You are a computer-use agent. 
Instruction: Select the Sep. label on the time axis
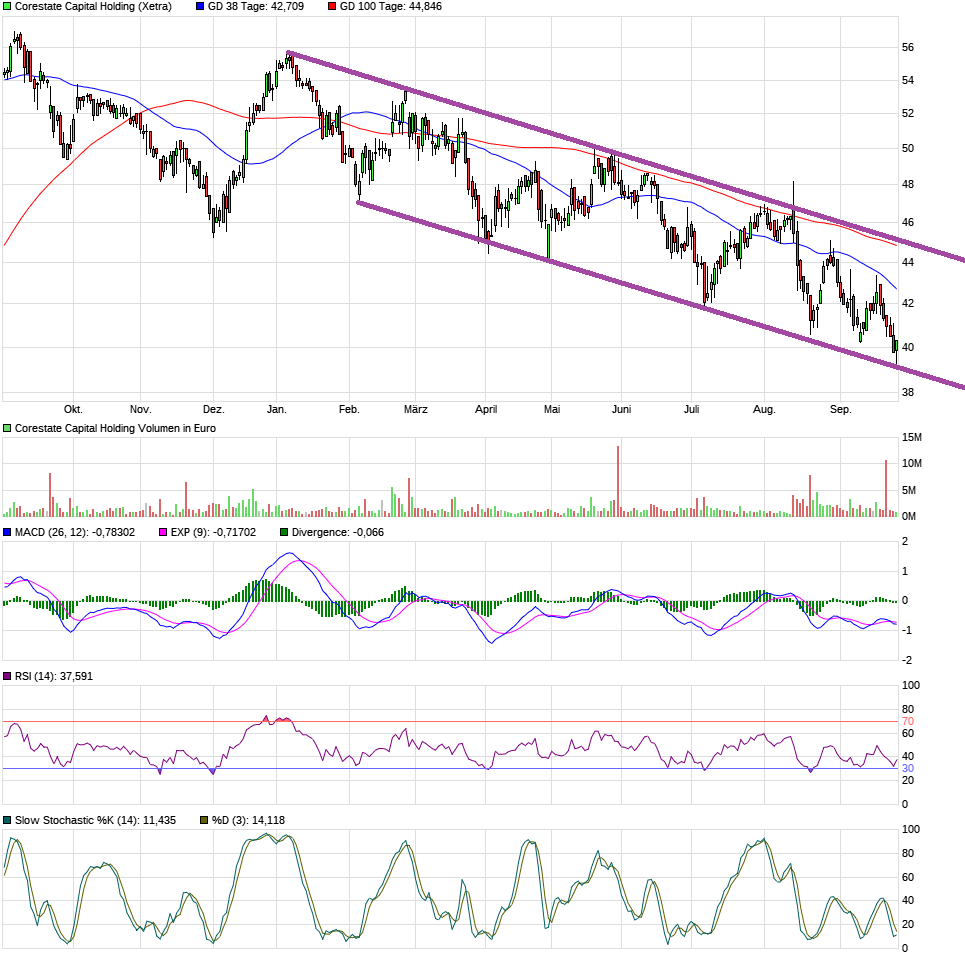pyautogui.click(x=840, y=409)
